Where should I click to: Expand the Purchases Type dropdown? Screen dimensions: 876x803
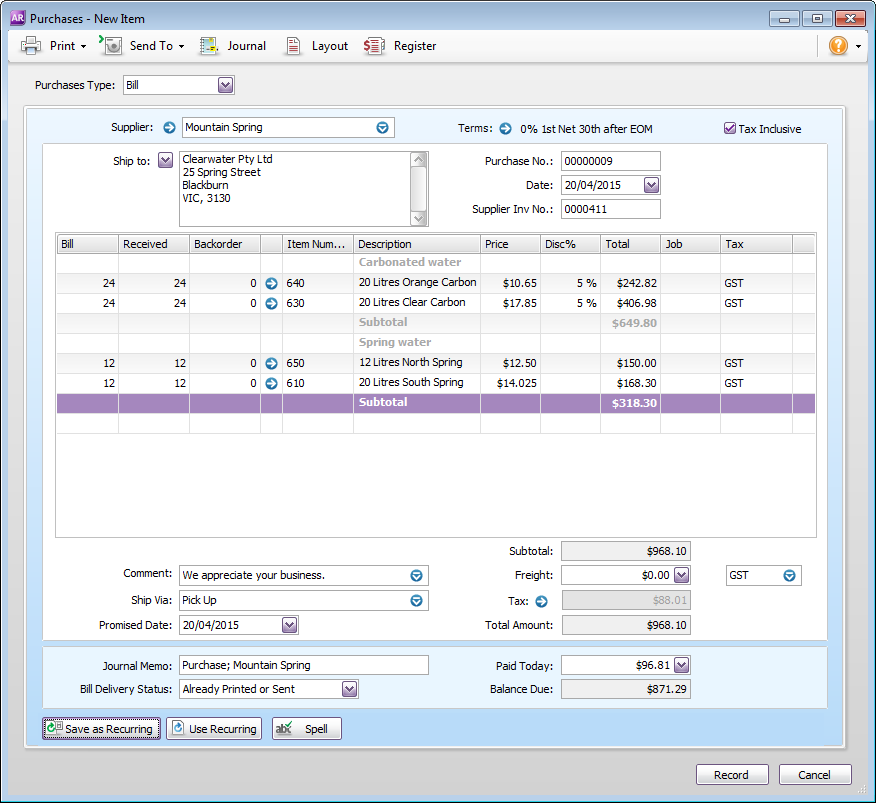click(225, 86)
